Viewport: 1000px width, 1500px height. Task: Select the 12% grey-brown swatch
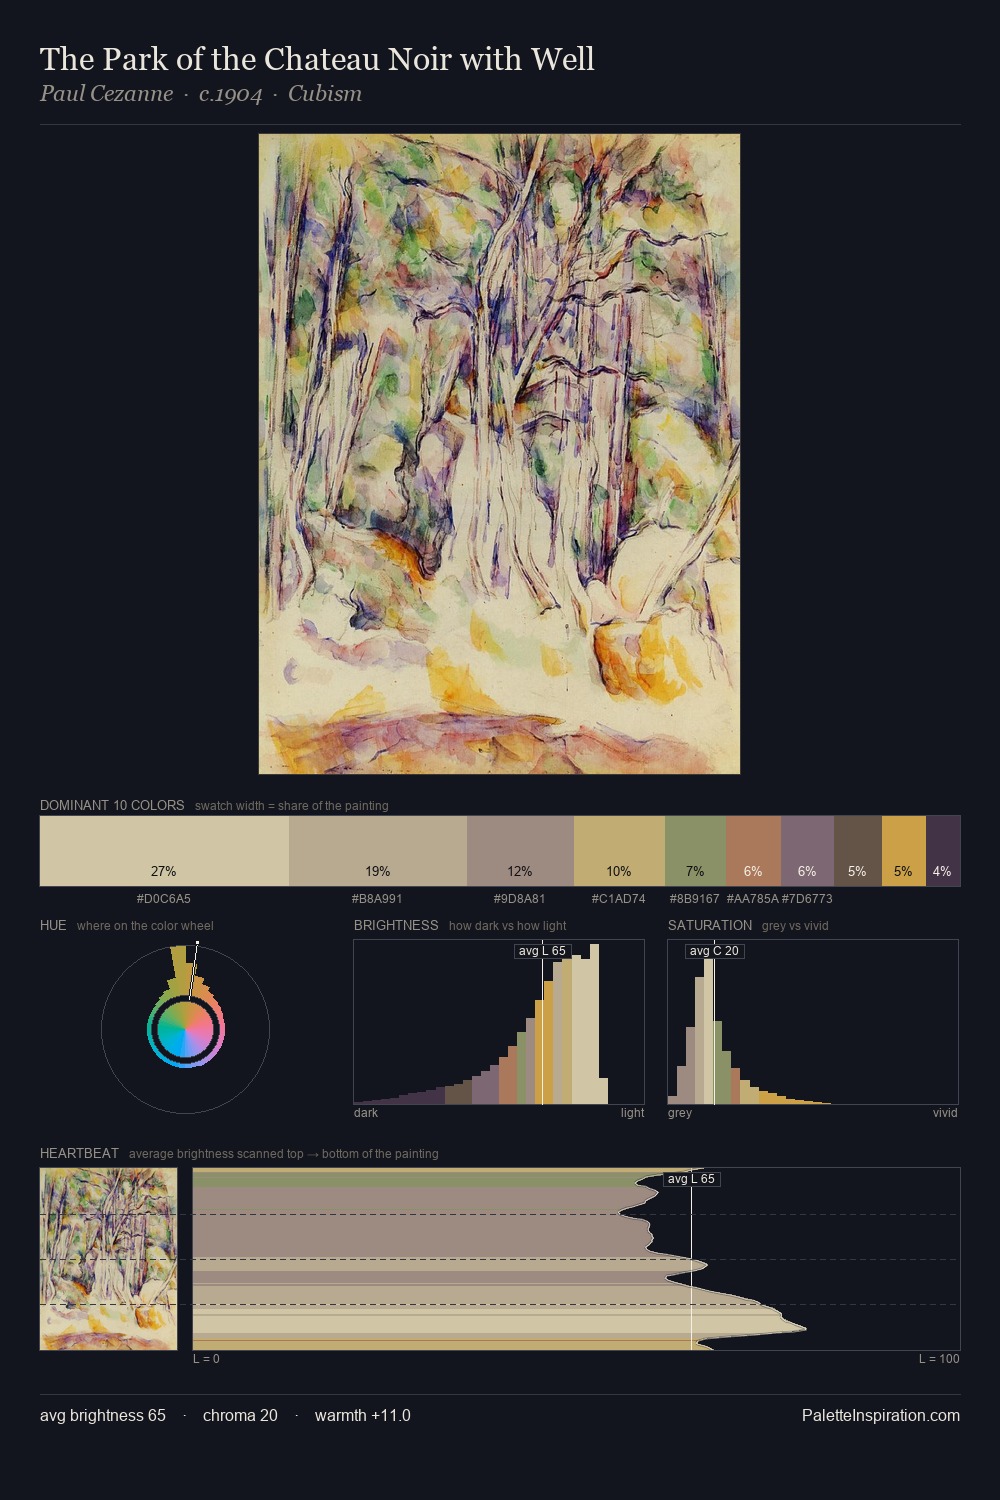(520, 851)
